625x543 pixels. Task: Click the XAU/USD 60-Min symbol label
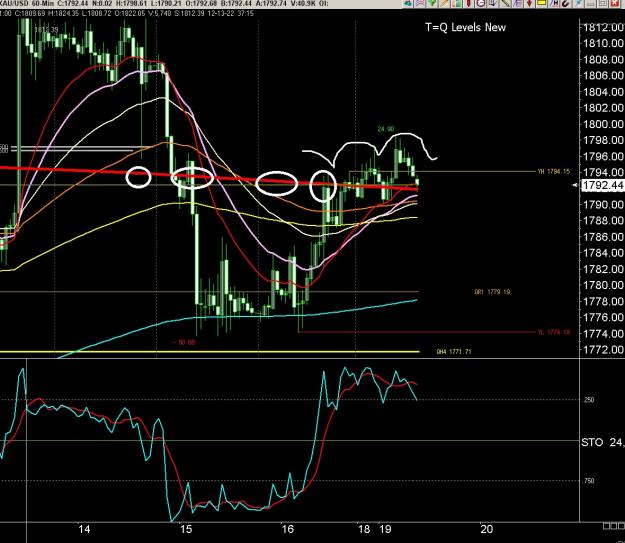[x=27, y=3]
